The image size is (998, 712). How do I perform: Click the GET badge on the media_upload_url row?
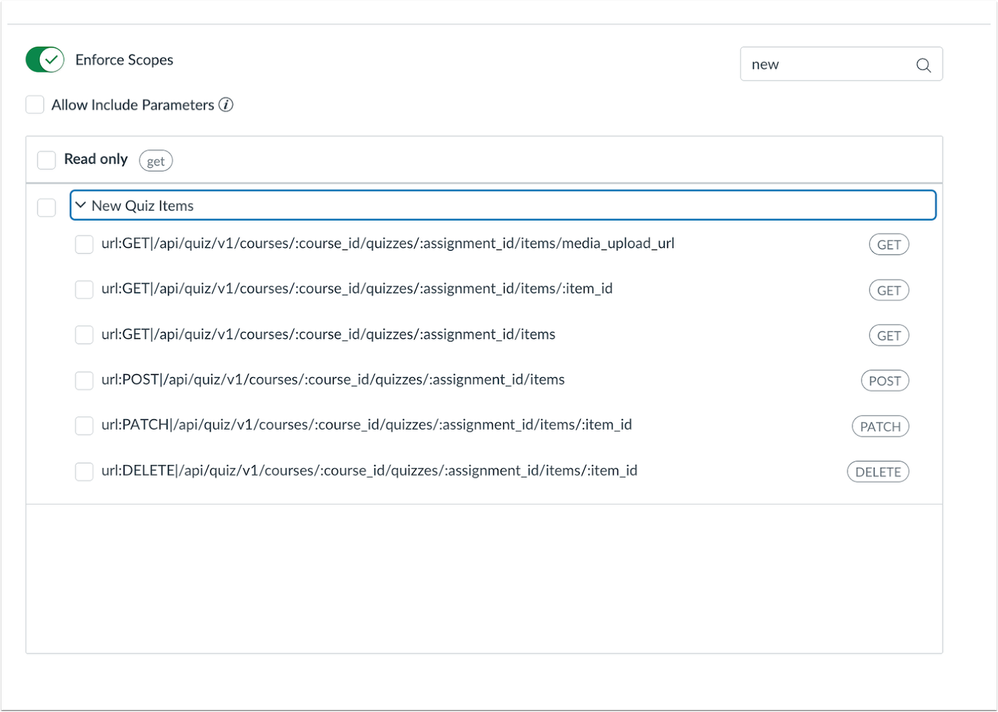pos(889,244)
